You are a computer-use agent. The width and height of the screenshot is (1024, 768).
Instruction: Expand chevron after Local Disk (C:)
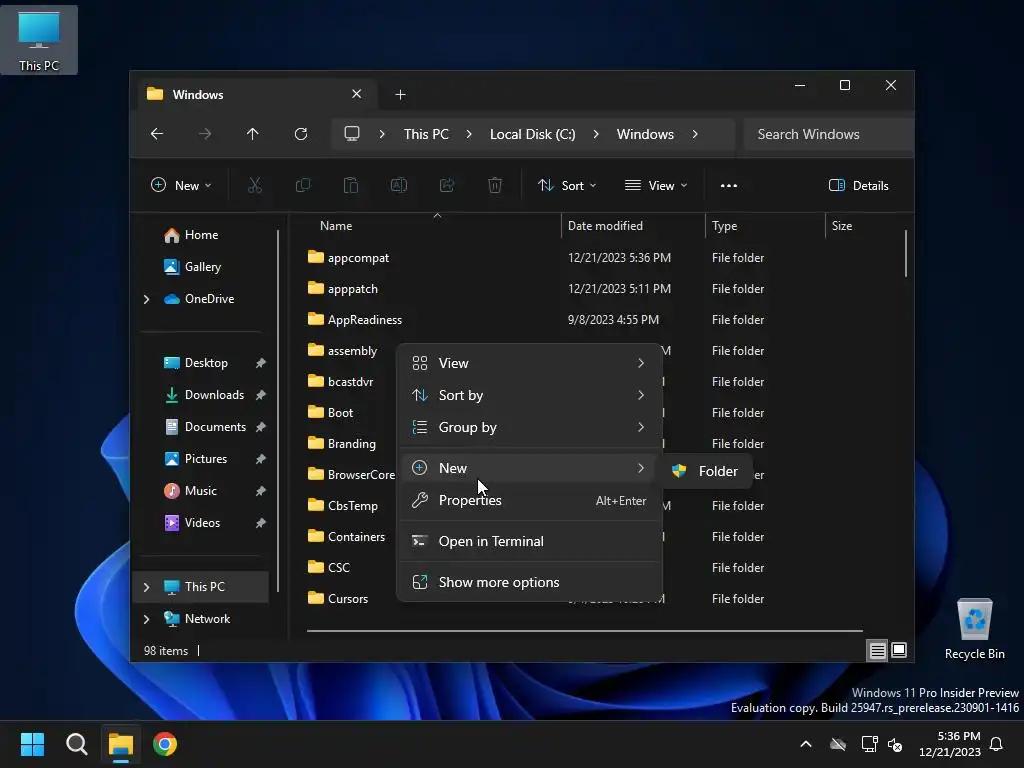pyautogui.click(x=596, y=134)
